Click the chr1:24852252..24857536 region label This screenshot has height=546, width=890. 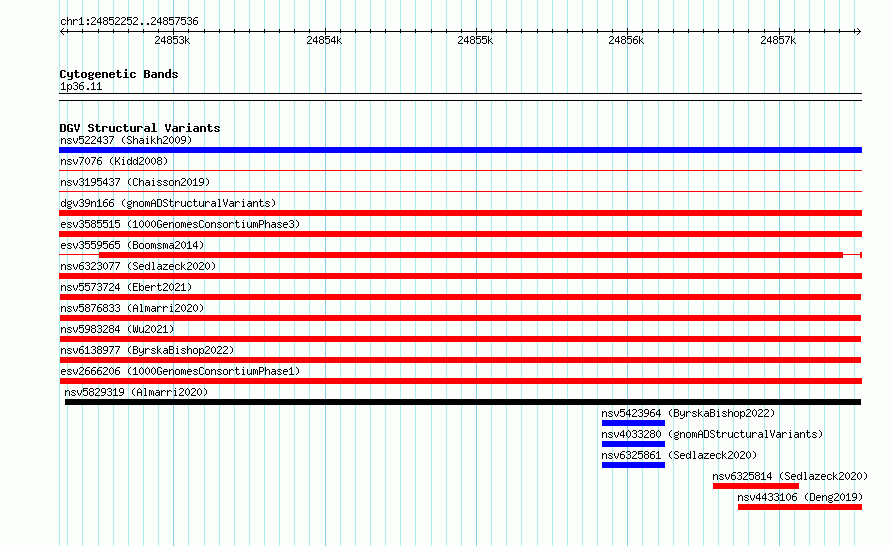[x=129, y=22]
